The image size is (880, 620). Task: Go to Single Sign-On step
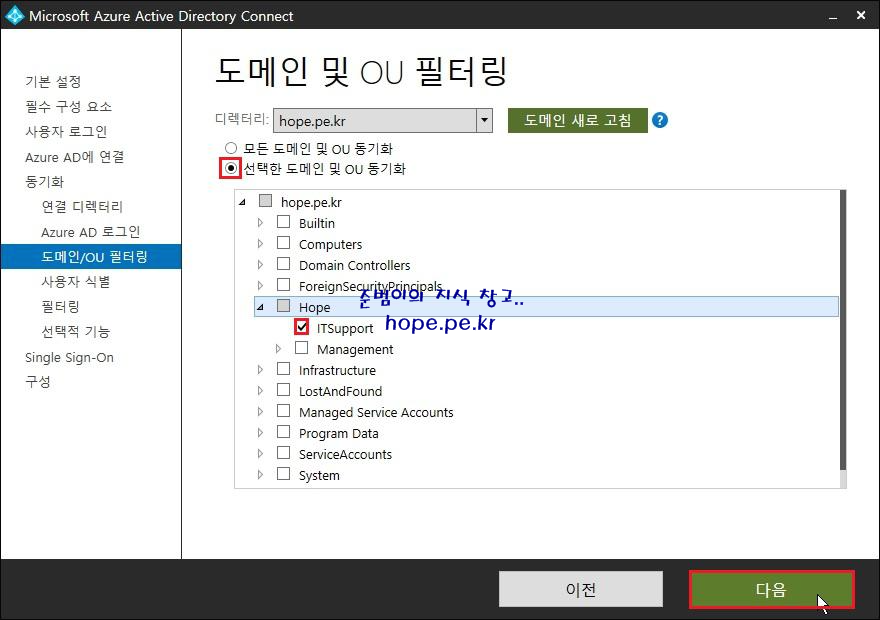tap(70, 357)
